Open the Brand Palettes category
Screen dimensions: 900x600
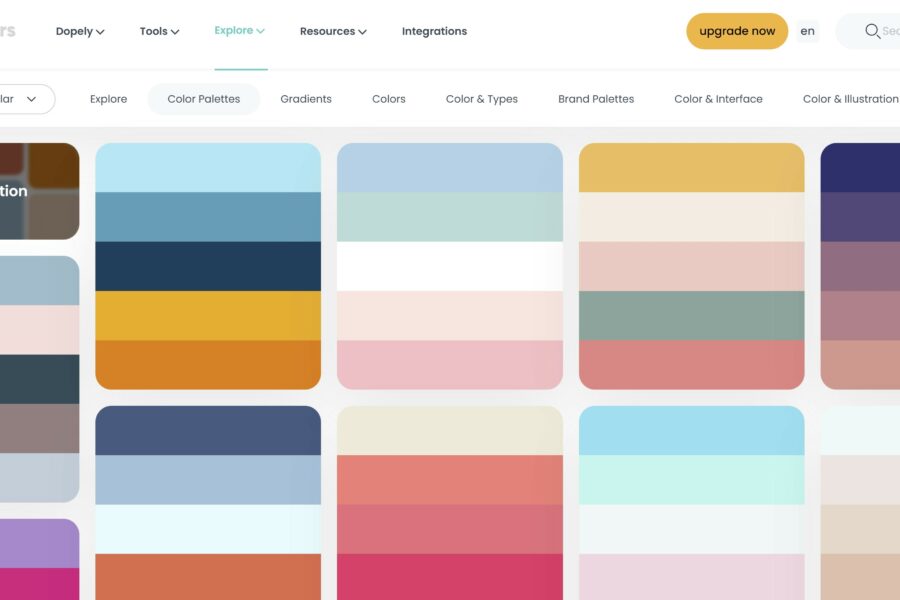click(595, 98)
